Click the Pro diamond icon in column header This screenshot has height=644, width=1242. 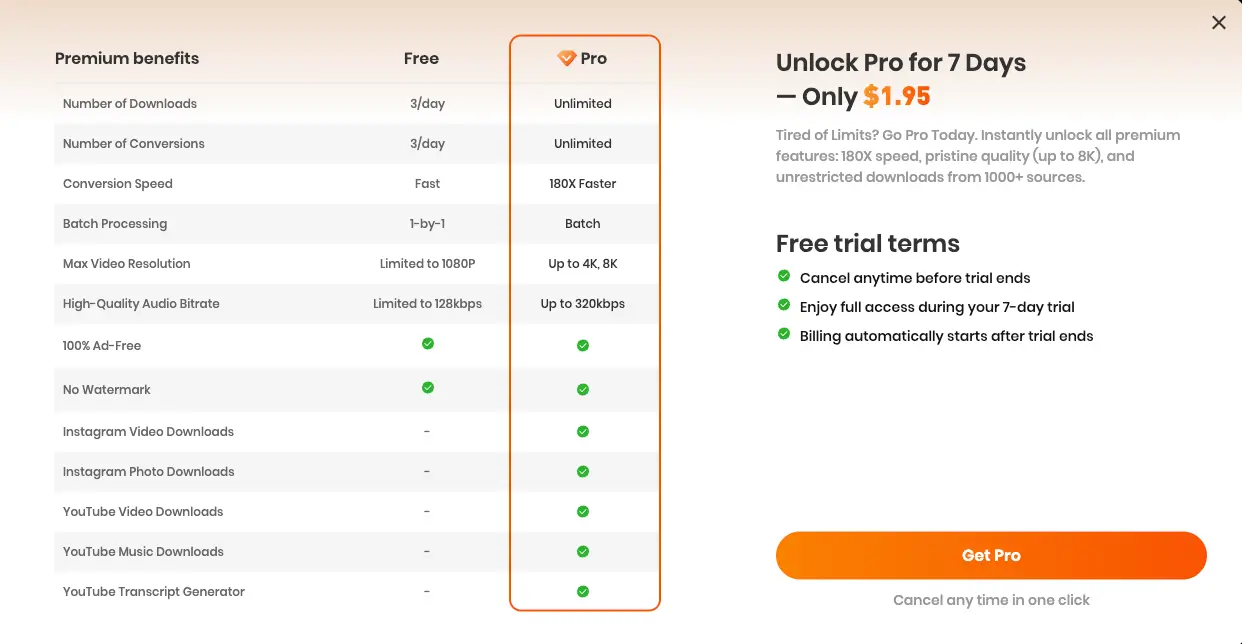[567, 58]
